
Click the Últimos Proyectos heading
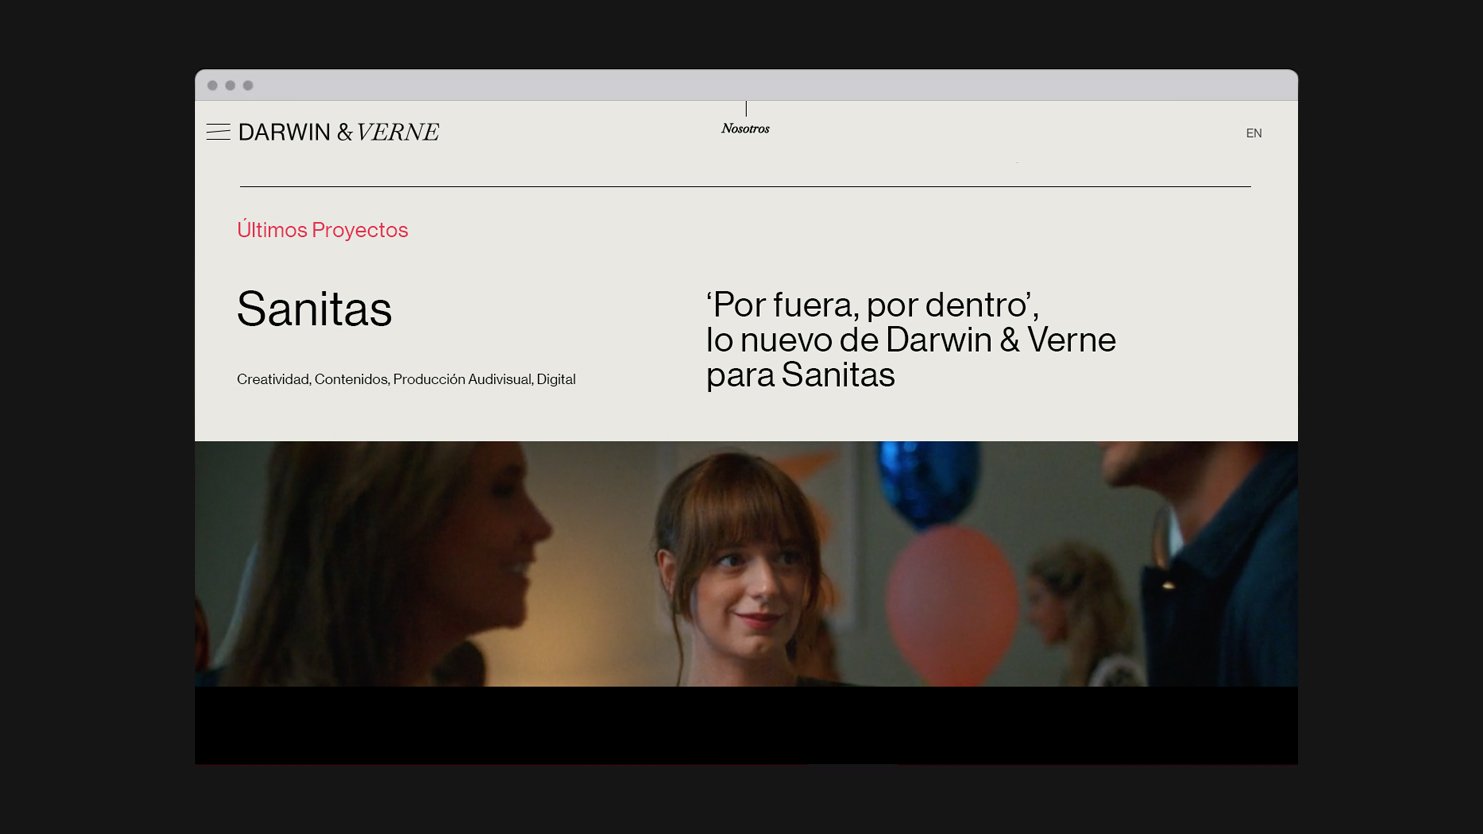tap(322, 230)
